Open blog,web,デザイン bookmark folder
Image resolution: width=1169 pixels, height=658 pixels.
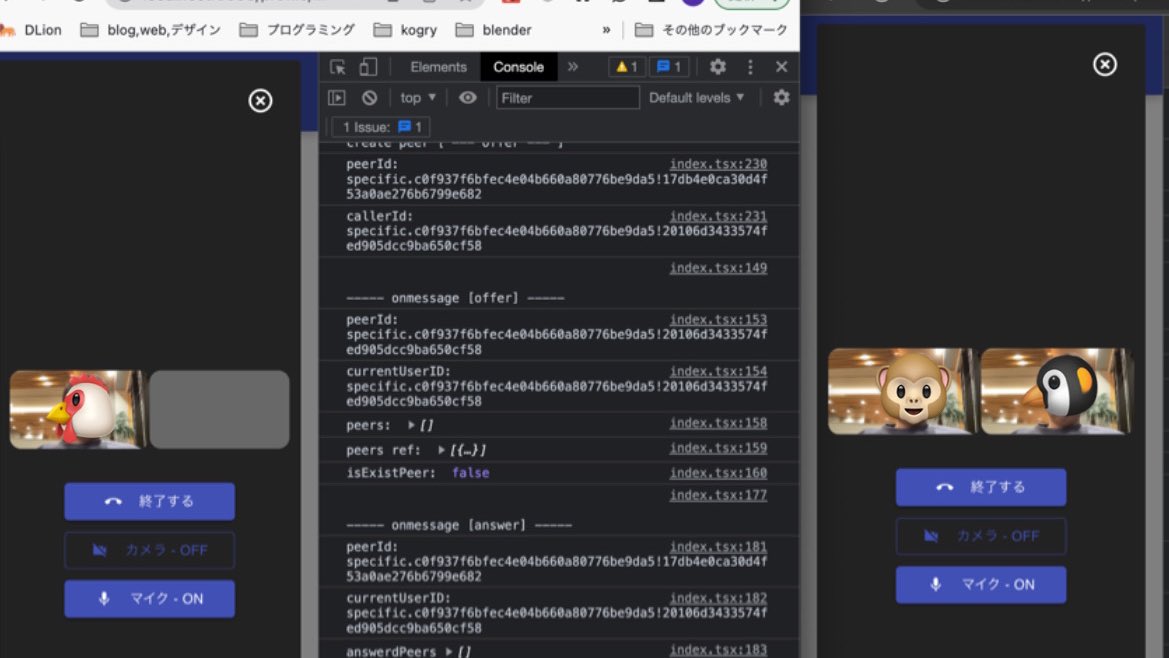[151, 31]
